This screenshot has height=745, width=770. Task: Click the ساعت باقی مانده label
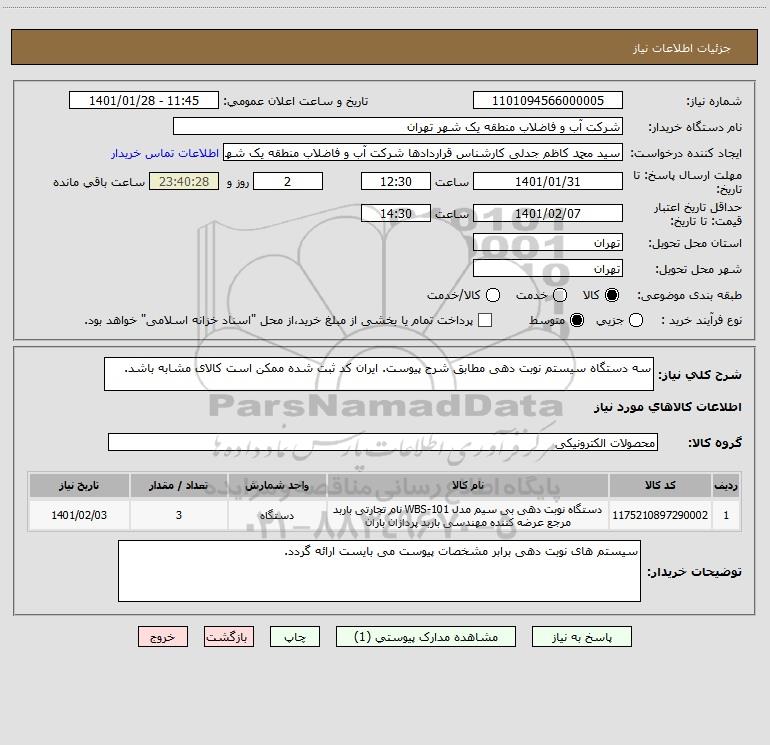pos(99,182)
